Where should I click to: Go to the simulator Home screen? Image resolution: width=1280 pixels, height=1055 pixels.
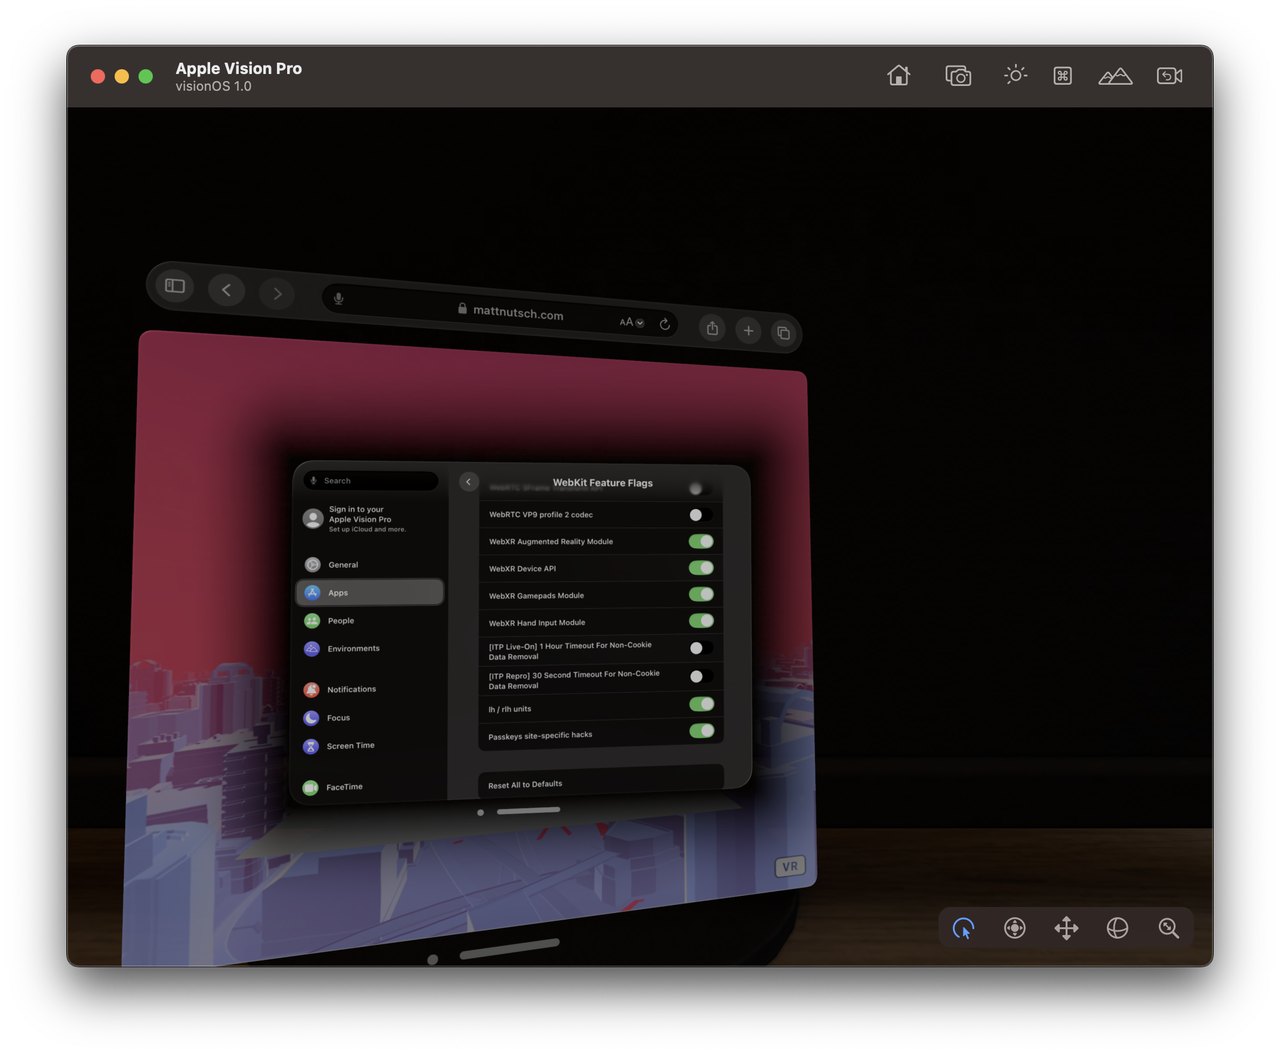click(x=898, y=76)
